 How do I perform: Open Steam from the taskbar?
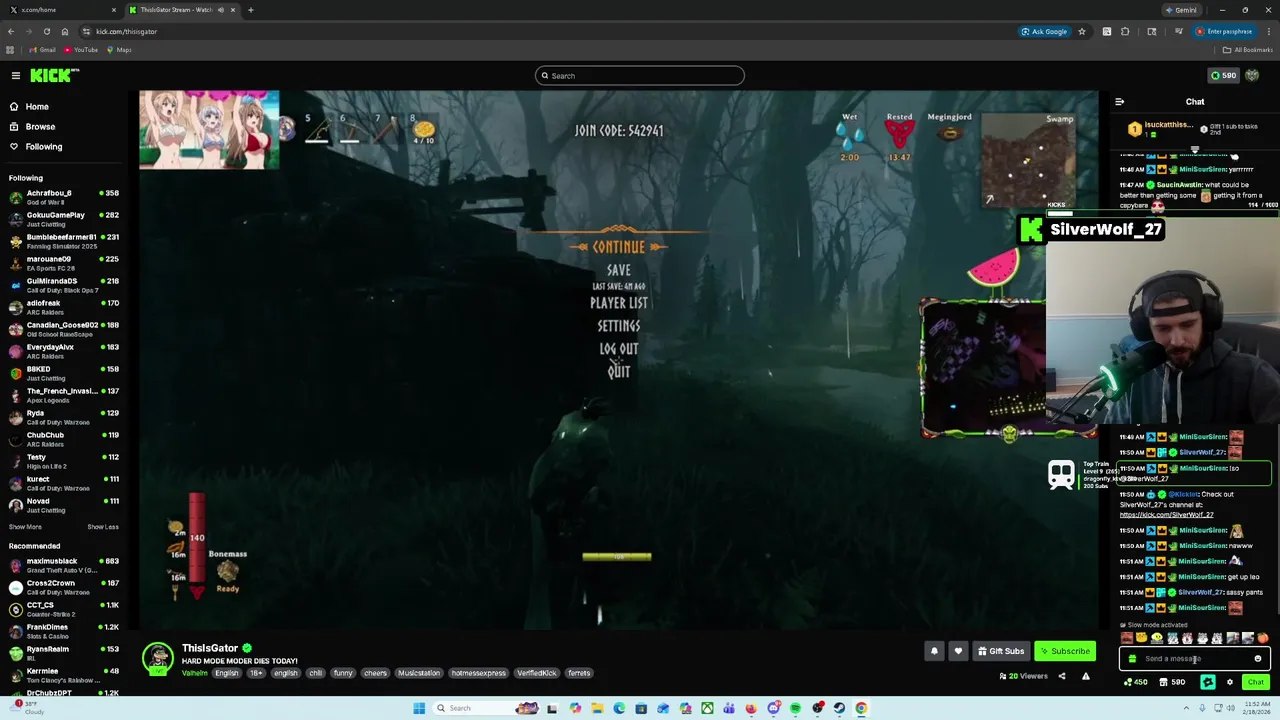(839, 708)
